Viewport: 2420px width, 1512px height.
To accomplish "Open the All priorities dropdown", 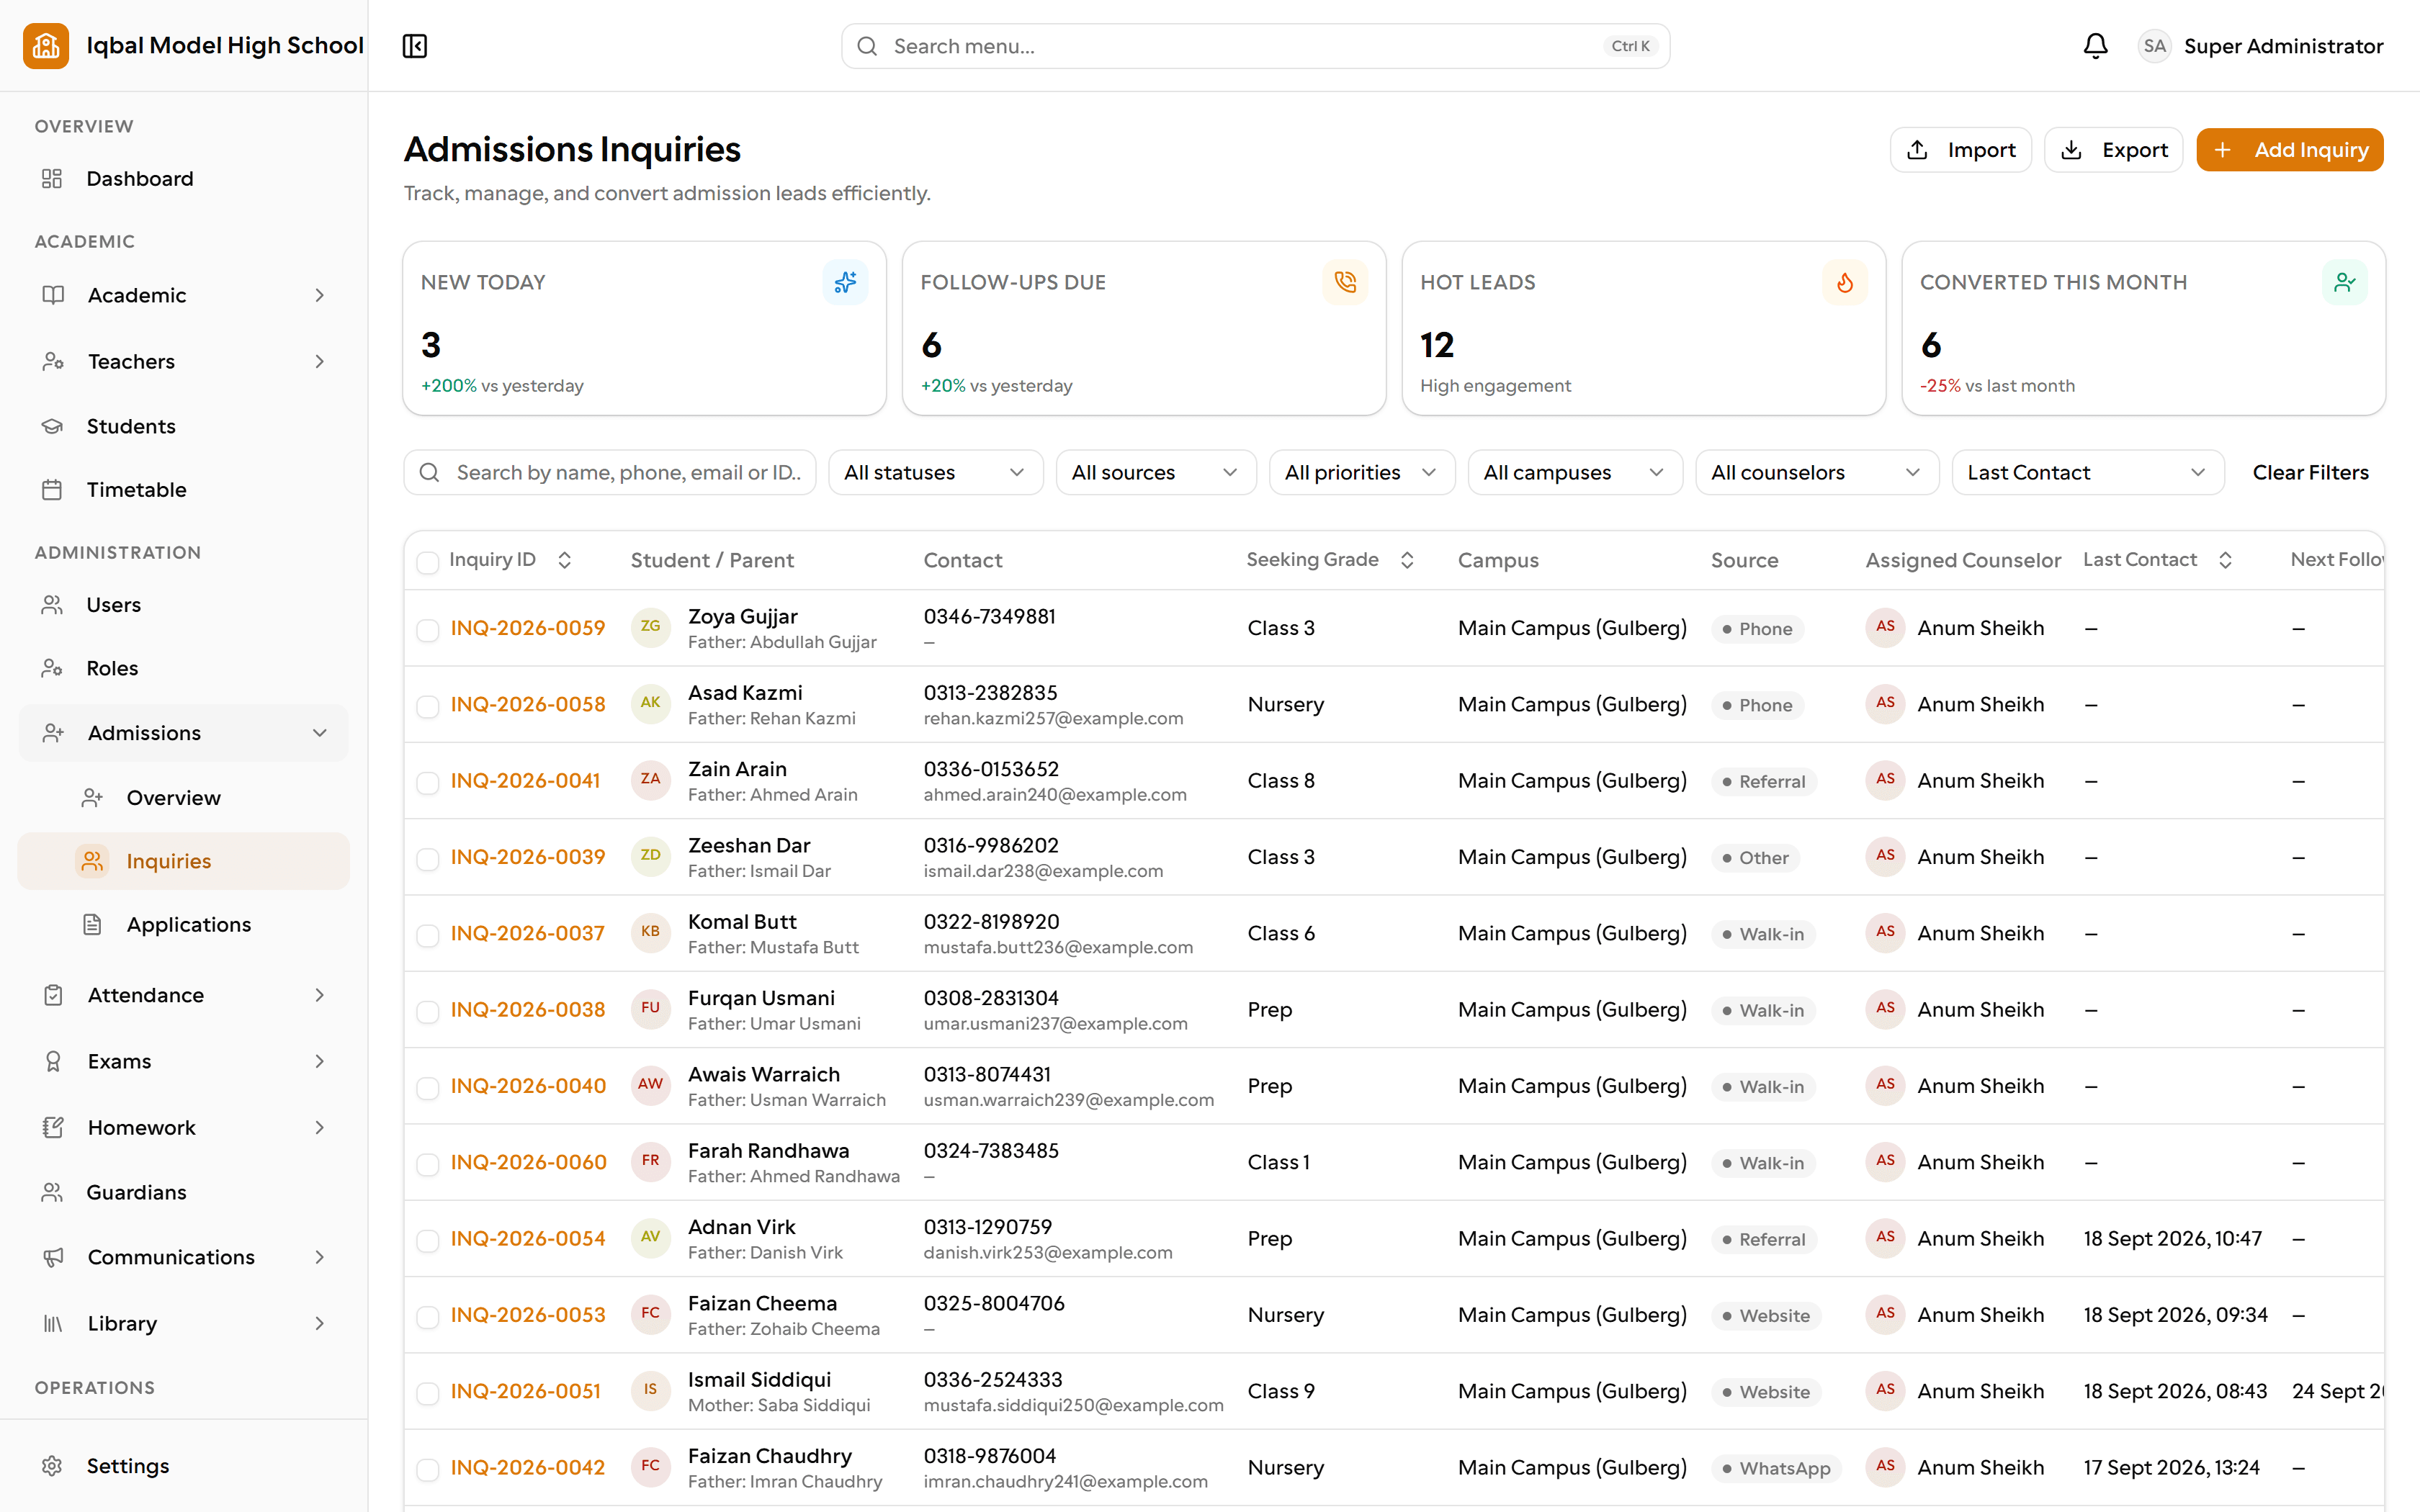I will click(x=1361, y=472).
